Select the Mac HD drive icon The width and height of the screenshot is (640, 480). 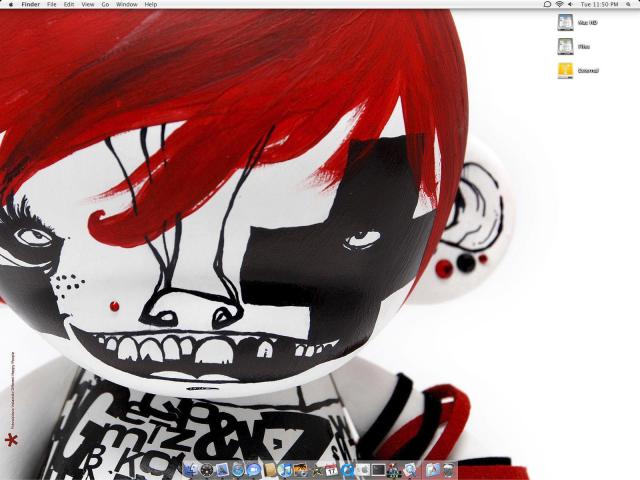coord(565,22)
